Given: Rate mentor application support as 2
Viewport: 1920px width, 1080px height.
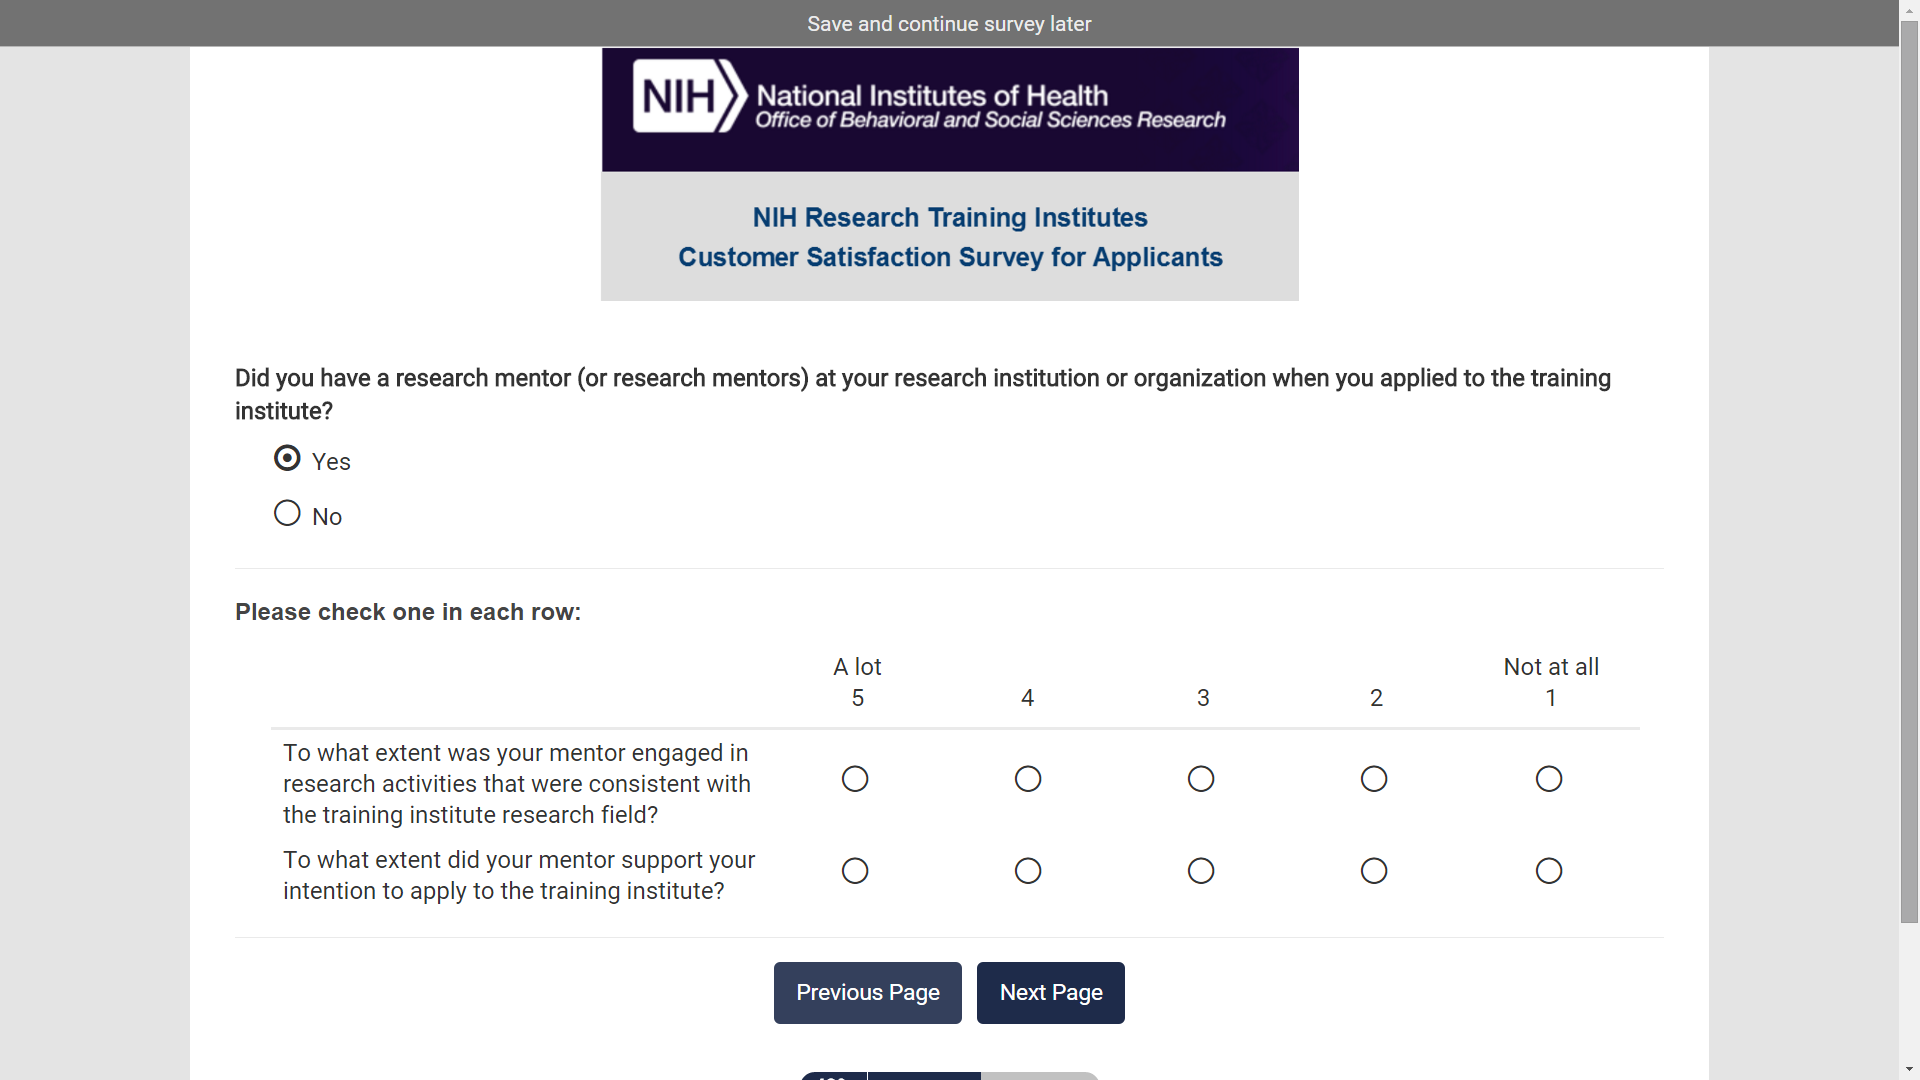Looking at the screenshot, I should (1374, 871).
